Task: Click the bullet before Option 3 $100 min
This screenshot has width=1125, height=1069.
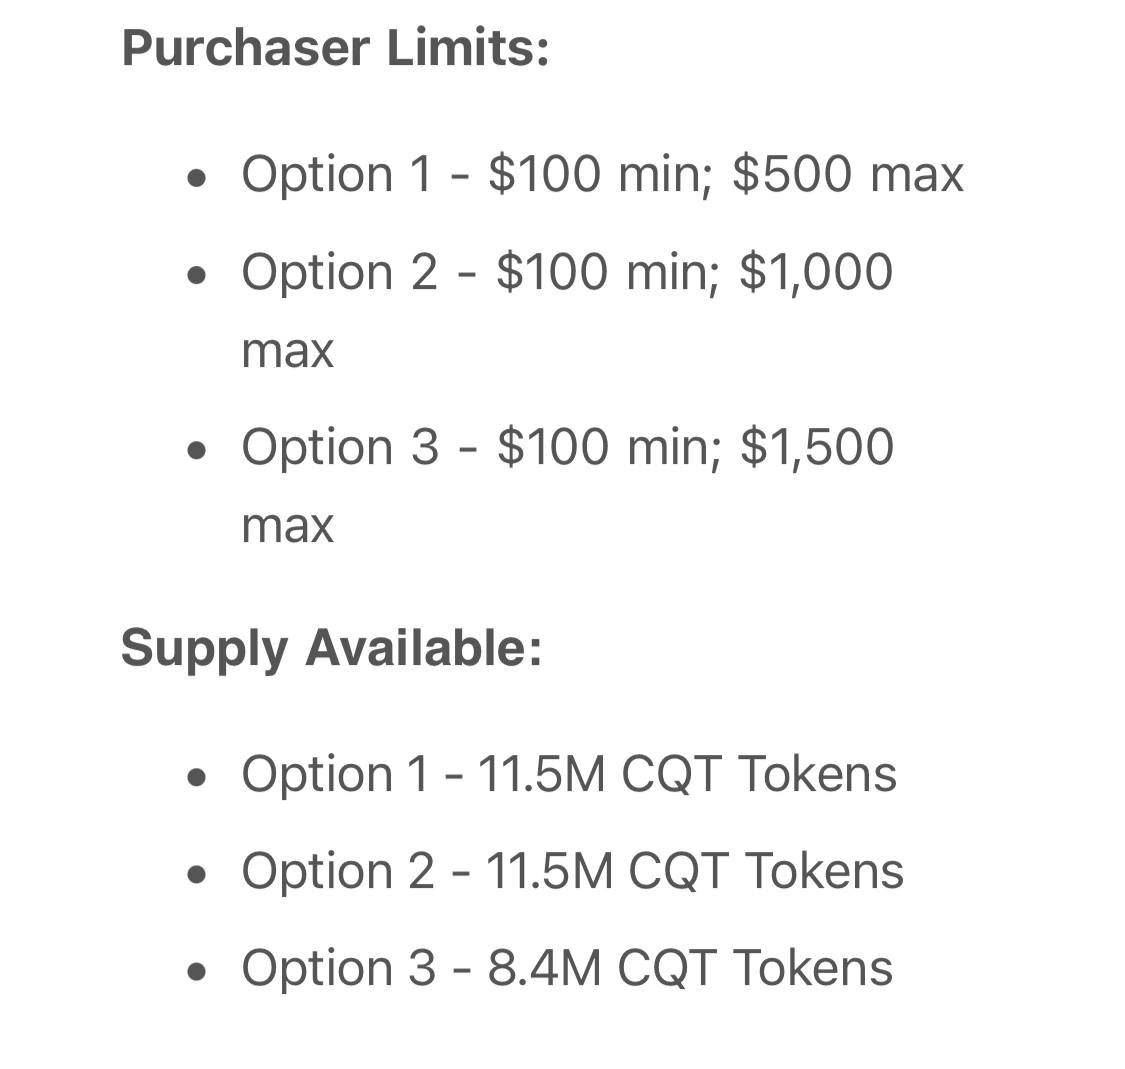Action: [x=196, y=451]
